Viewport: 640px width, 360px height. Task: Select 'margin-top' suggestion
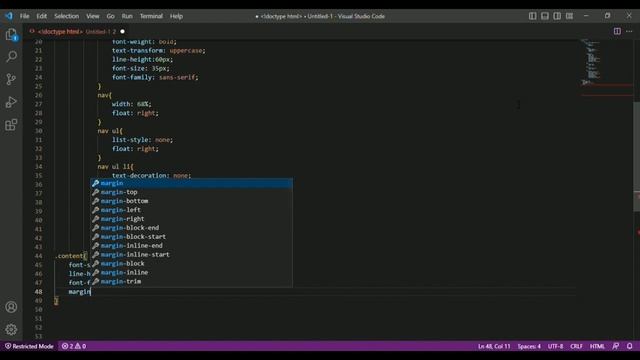click(x=191, y=192)
